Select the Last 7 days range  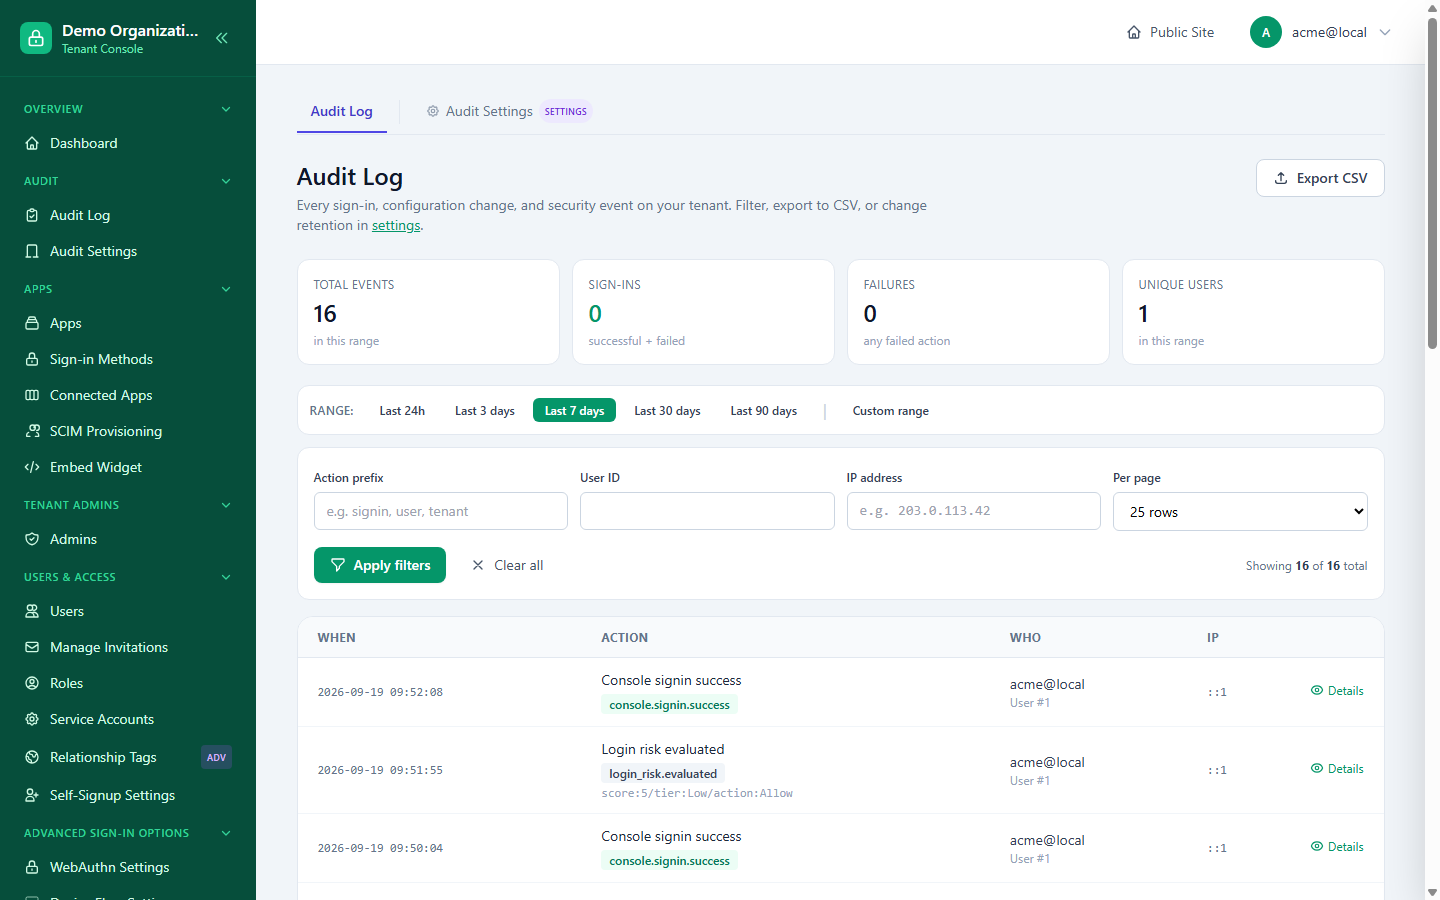click(x=574, y=411)
